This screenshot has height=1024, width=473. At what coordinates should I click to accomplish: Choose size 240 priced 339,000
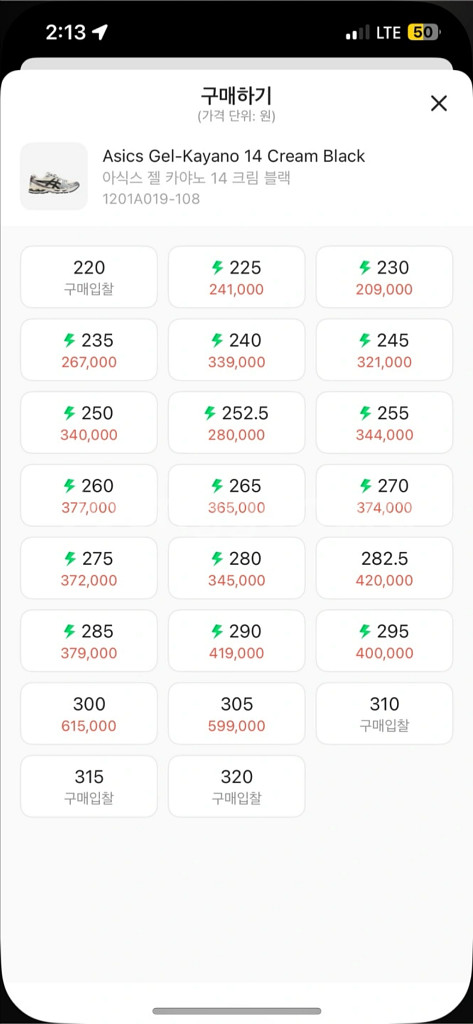(x=236, y=350)
